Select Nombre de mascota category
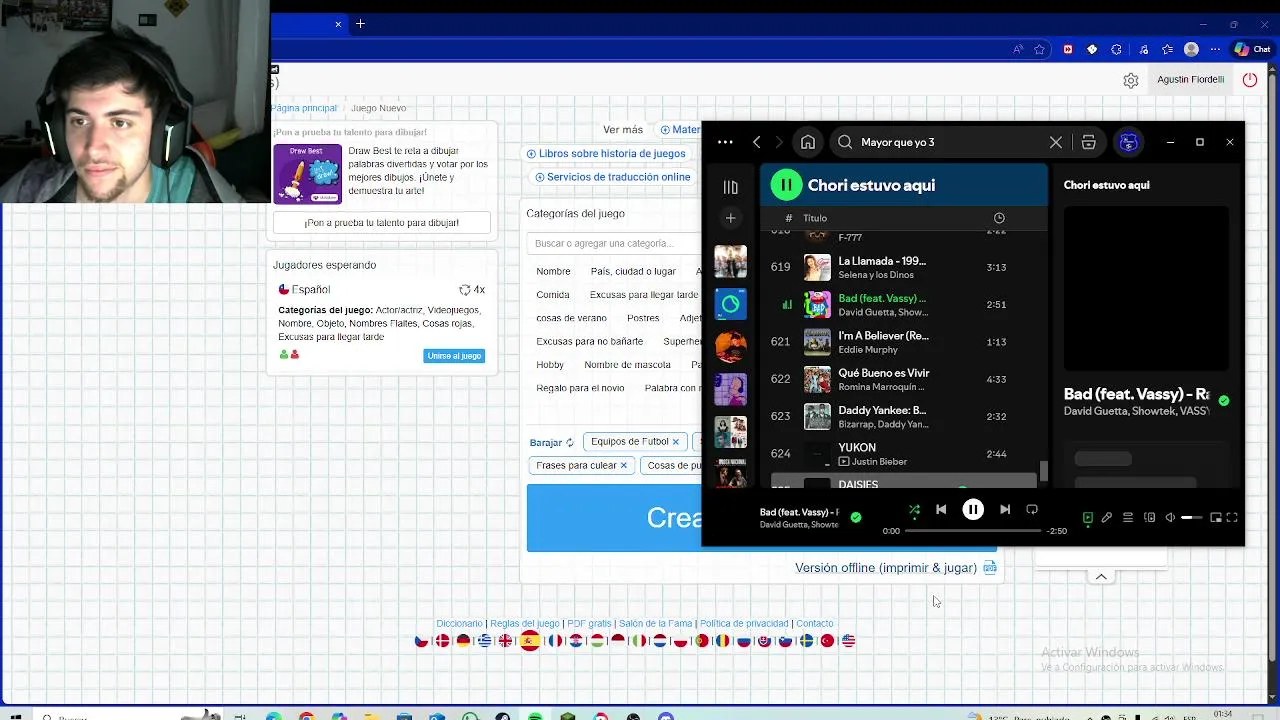Image resolution: width=1280 pixels, height=720 pixels. pos(627,365)
